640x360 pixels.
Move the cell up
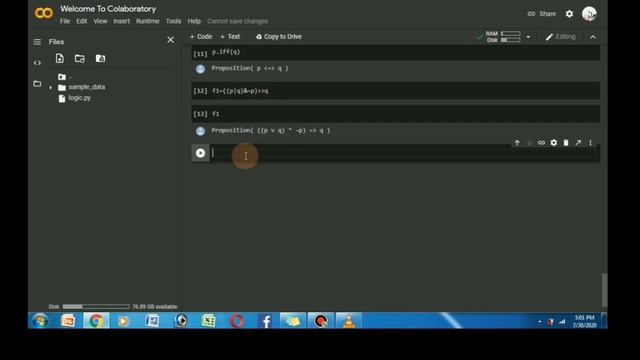point(517,143)
